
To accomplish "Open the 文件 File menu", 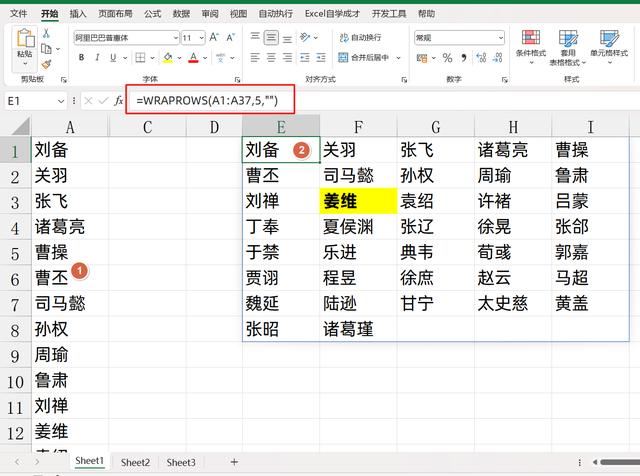I will pyautogui.click(x=18, y=14).
